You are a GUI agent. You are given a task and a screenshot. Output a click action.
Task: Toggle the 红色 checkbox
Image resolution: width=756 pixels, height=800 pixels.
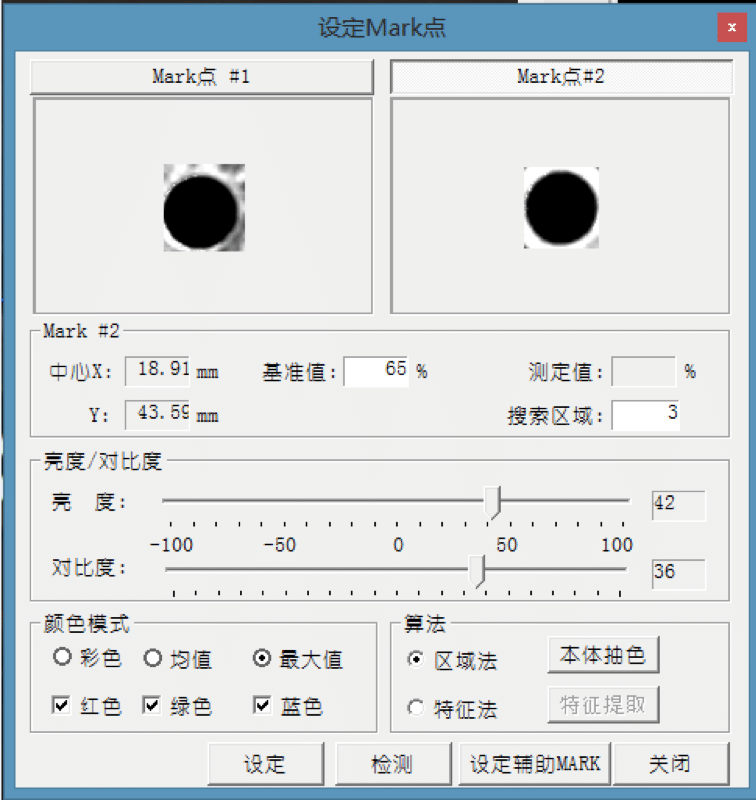62,706
